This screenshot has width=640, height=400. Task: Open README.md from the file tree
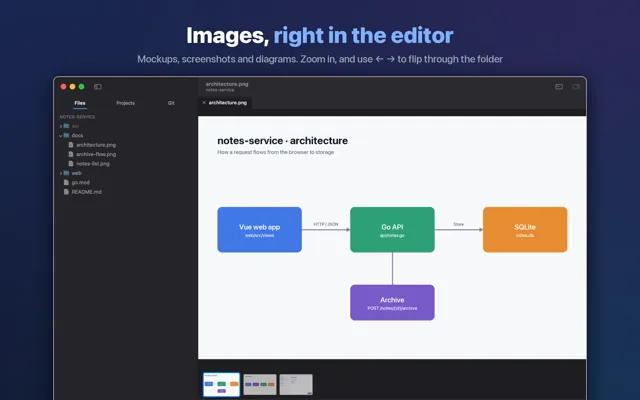87,192
